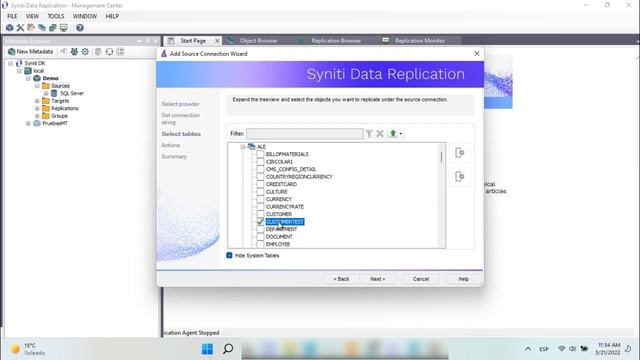Image resolution: width=640 pixels, height=360 pixels.
Task: Open Windows taskbar search
Action: [x=228, y=349]
